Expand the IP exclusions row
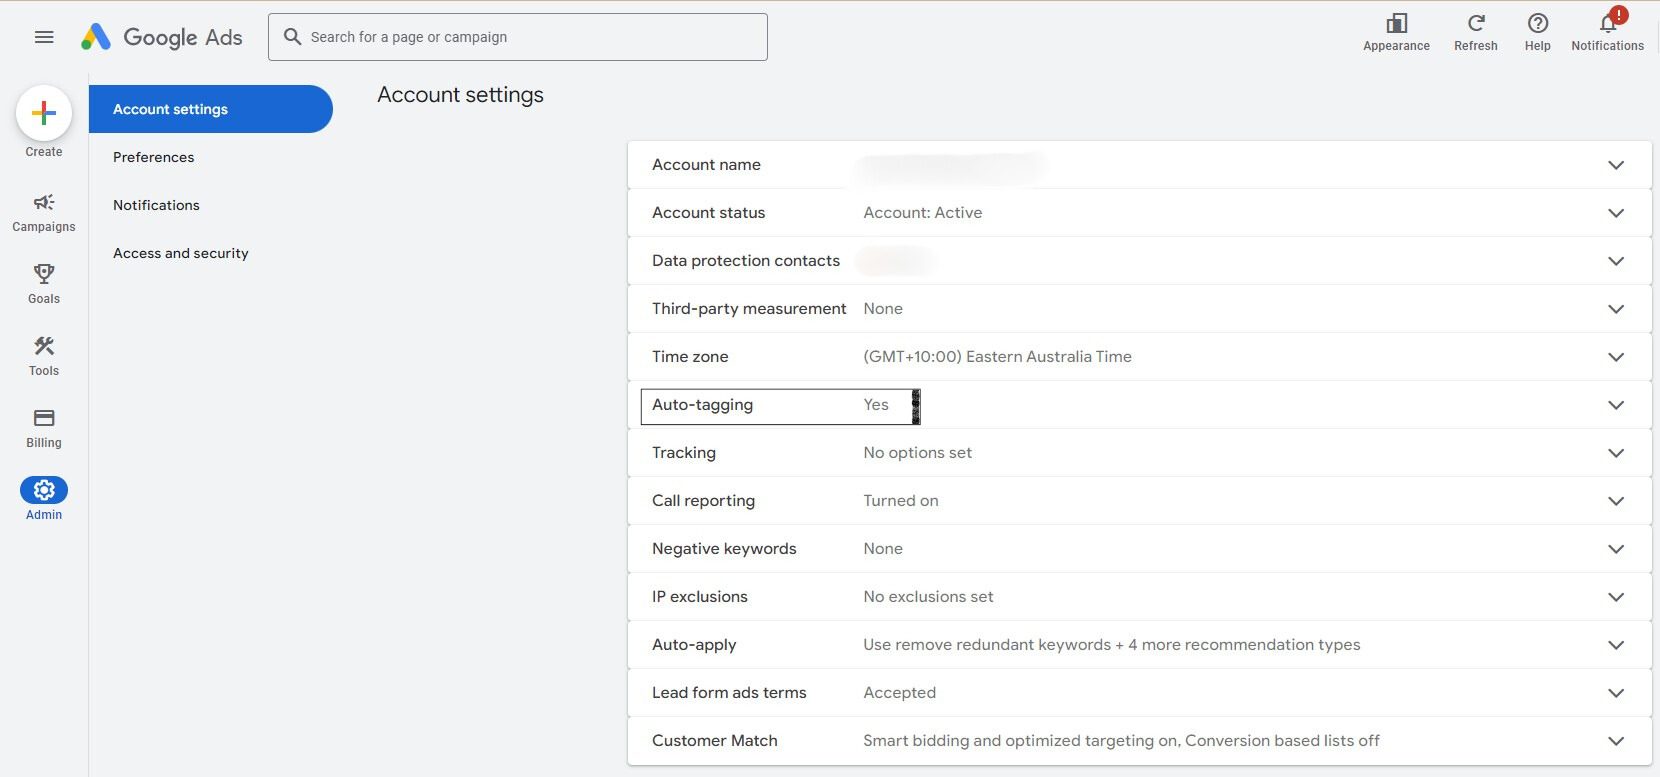Image resolution: width=1660 pixels, height=777 pixels. [1615, 597]
